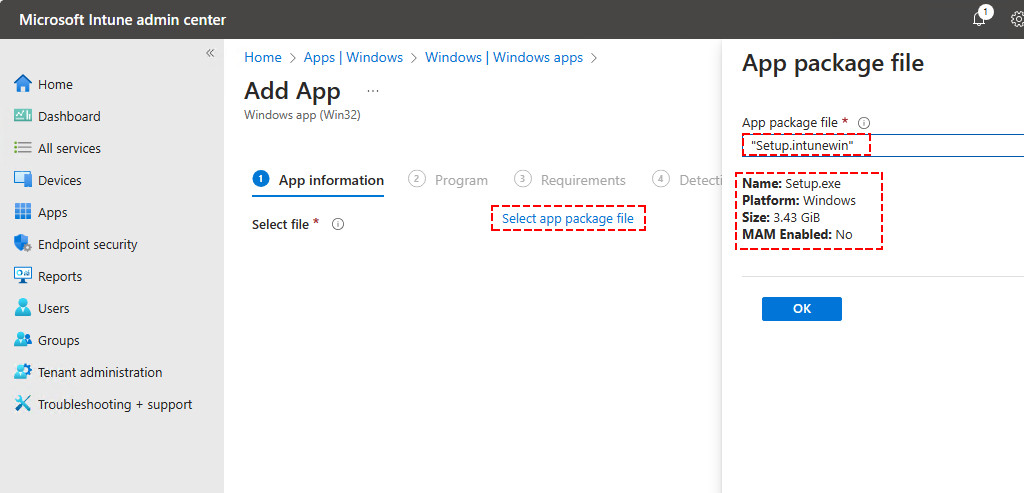Viewport: 1024px width, 493px height.
Task: Open the notifications bell icon
Action: click(x=979, y=19)
